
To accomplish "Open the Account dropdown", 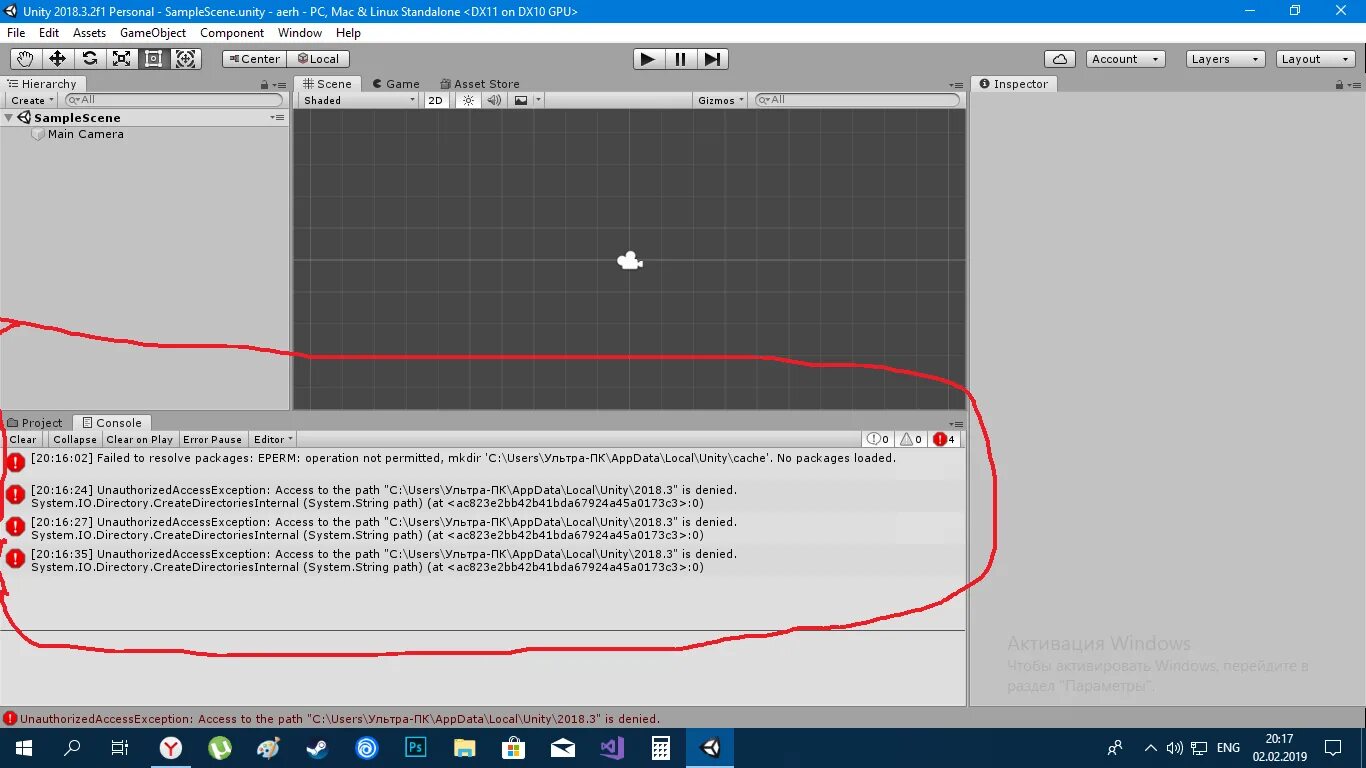I will [x=1125, y=59].
